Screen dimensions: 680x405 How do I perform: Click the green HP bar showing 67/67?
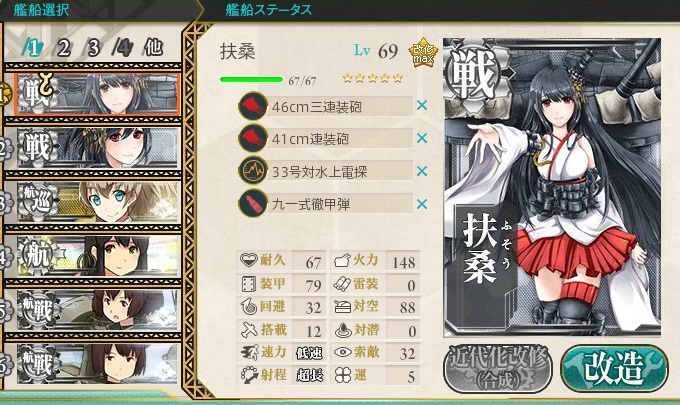(x=252, y=79)
